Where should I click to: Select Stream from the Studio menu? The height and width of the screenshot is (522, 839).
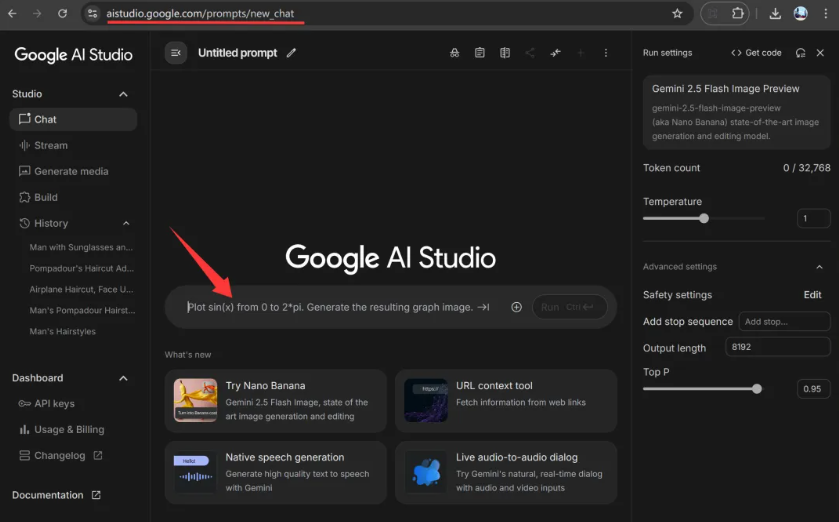tap(51, 145)
